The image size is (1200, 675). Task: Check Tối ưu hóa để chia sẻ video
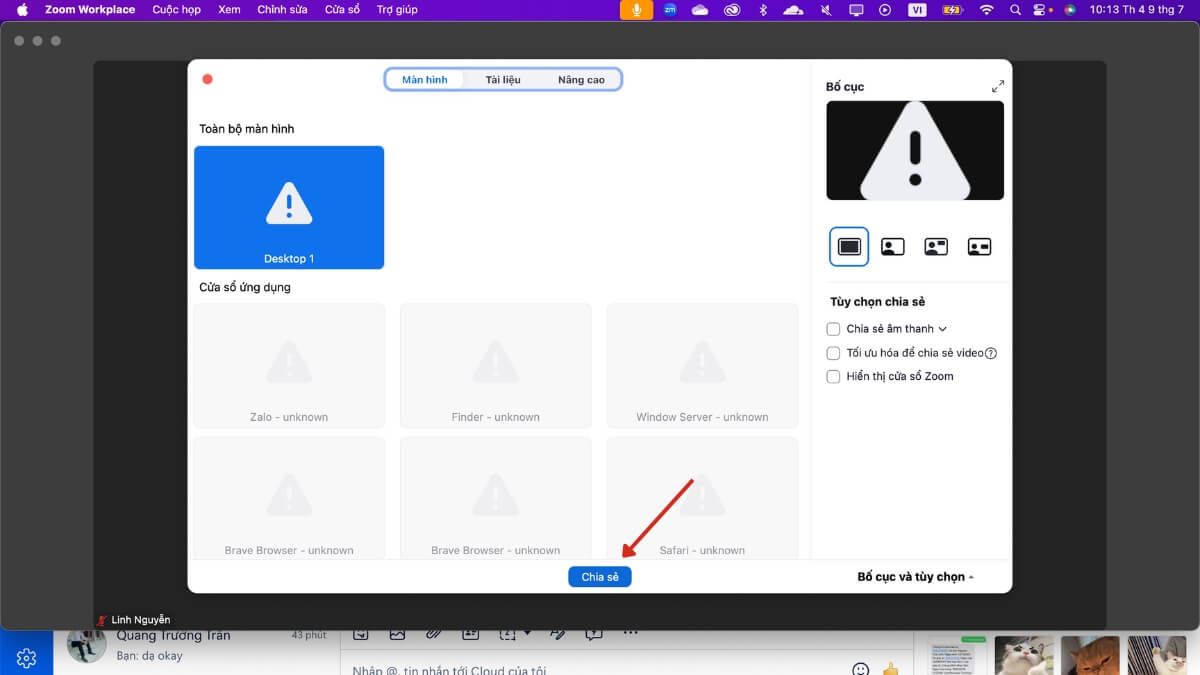[833, 353]
